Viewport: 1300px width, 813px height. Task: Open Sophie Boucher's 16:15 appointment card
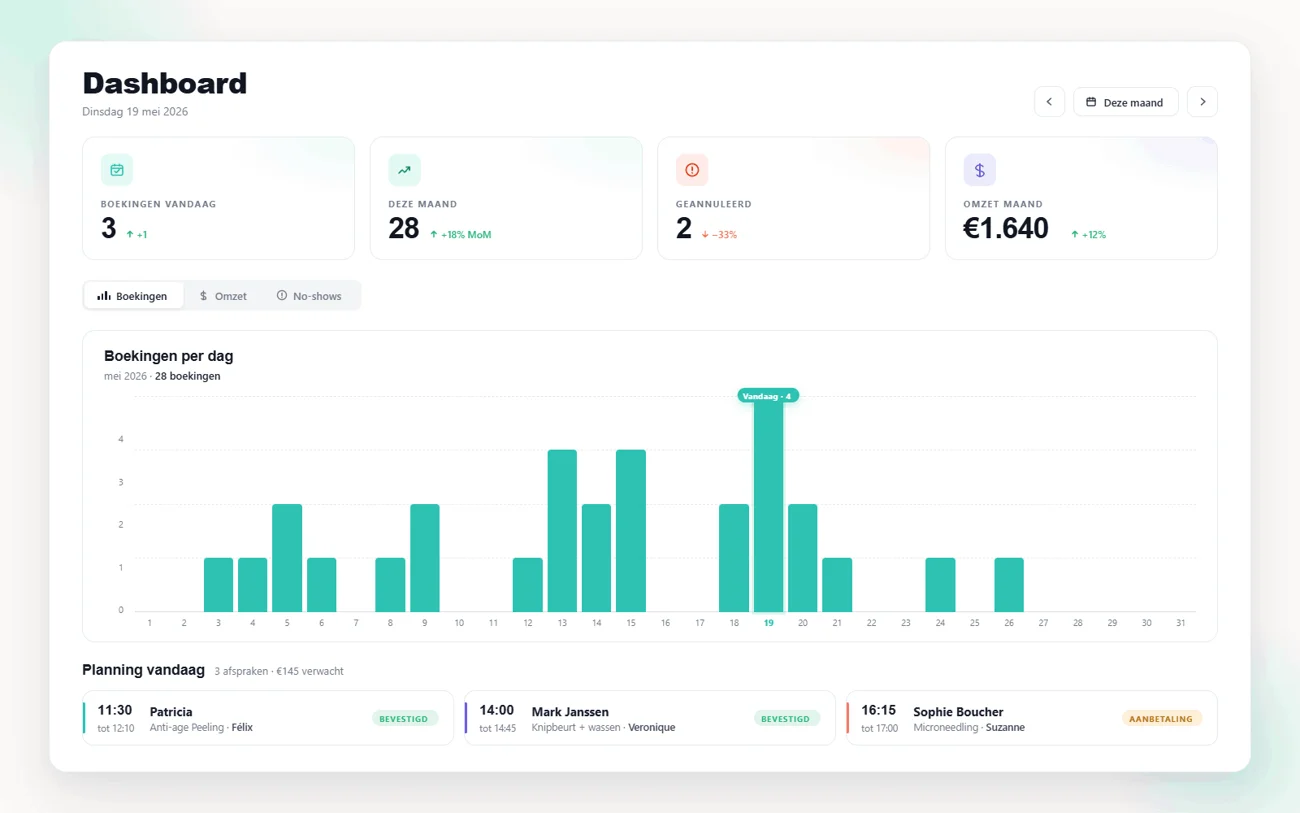coord(1032,718)
